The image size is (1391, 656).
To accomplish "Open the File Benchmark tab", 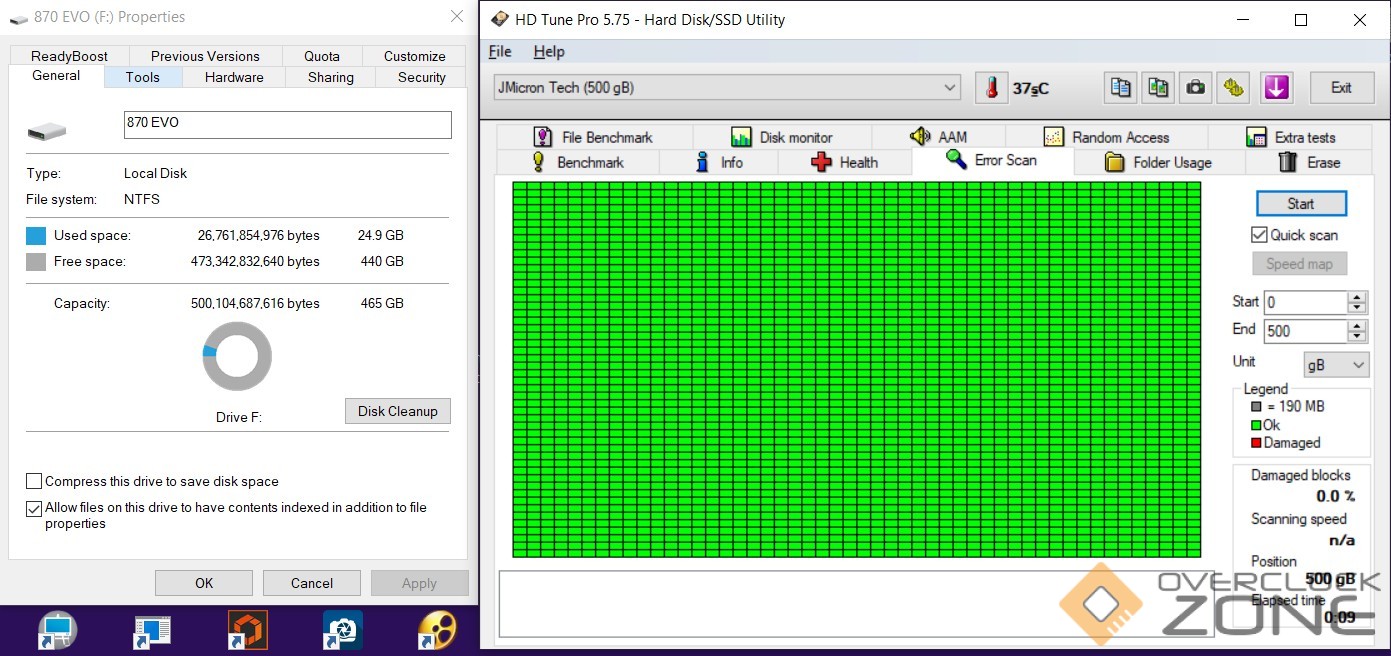I will (593, 137).
